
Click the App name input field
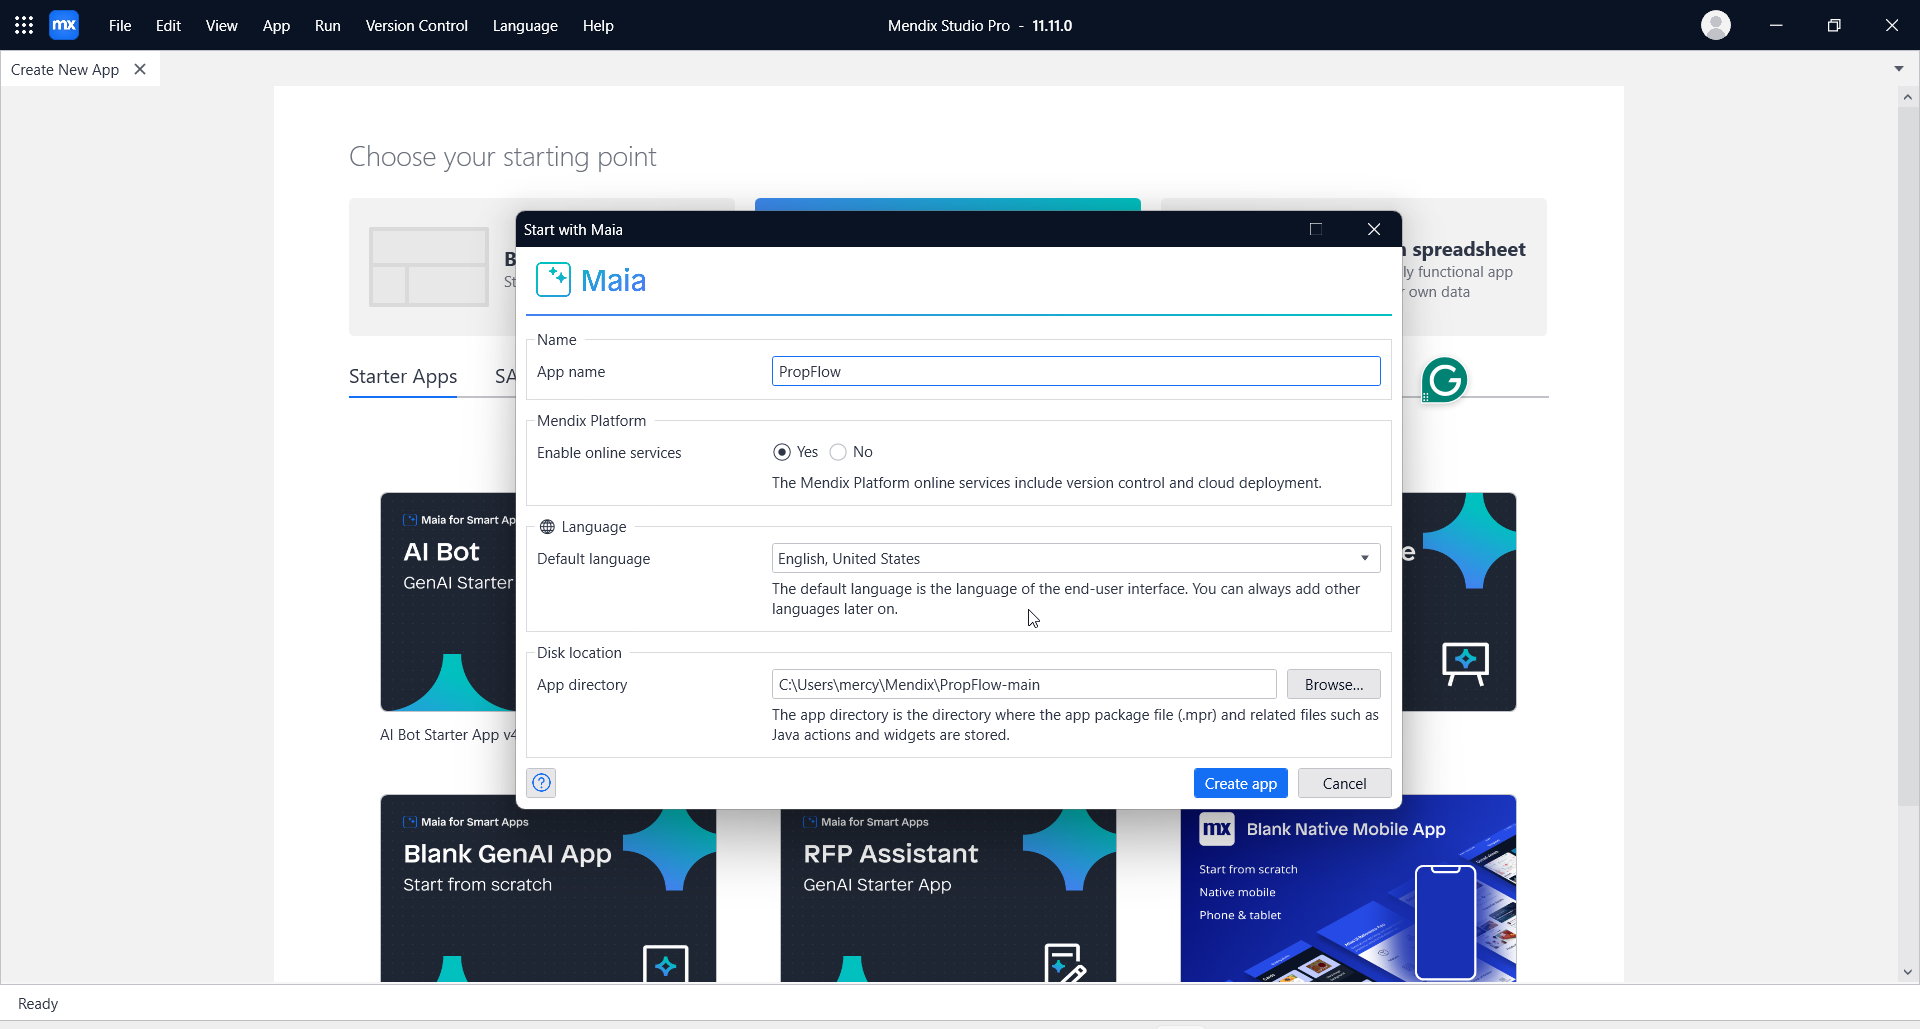[x=1076, y=371]
